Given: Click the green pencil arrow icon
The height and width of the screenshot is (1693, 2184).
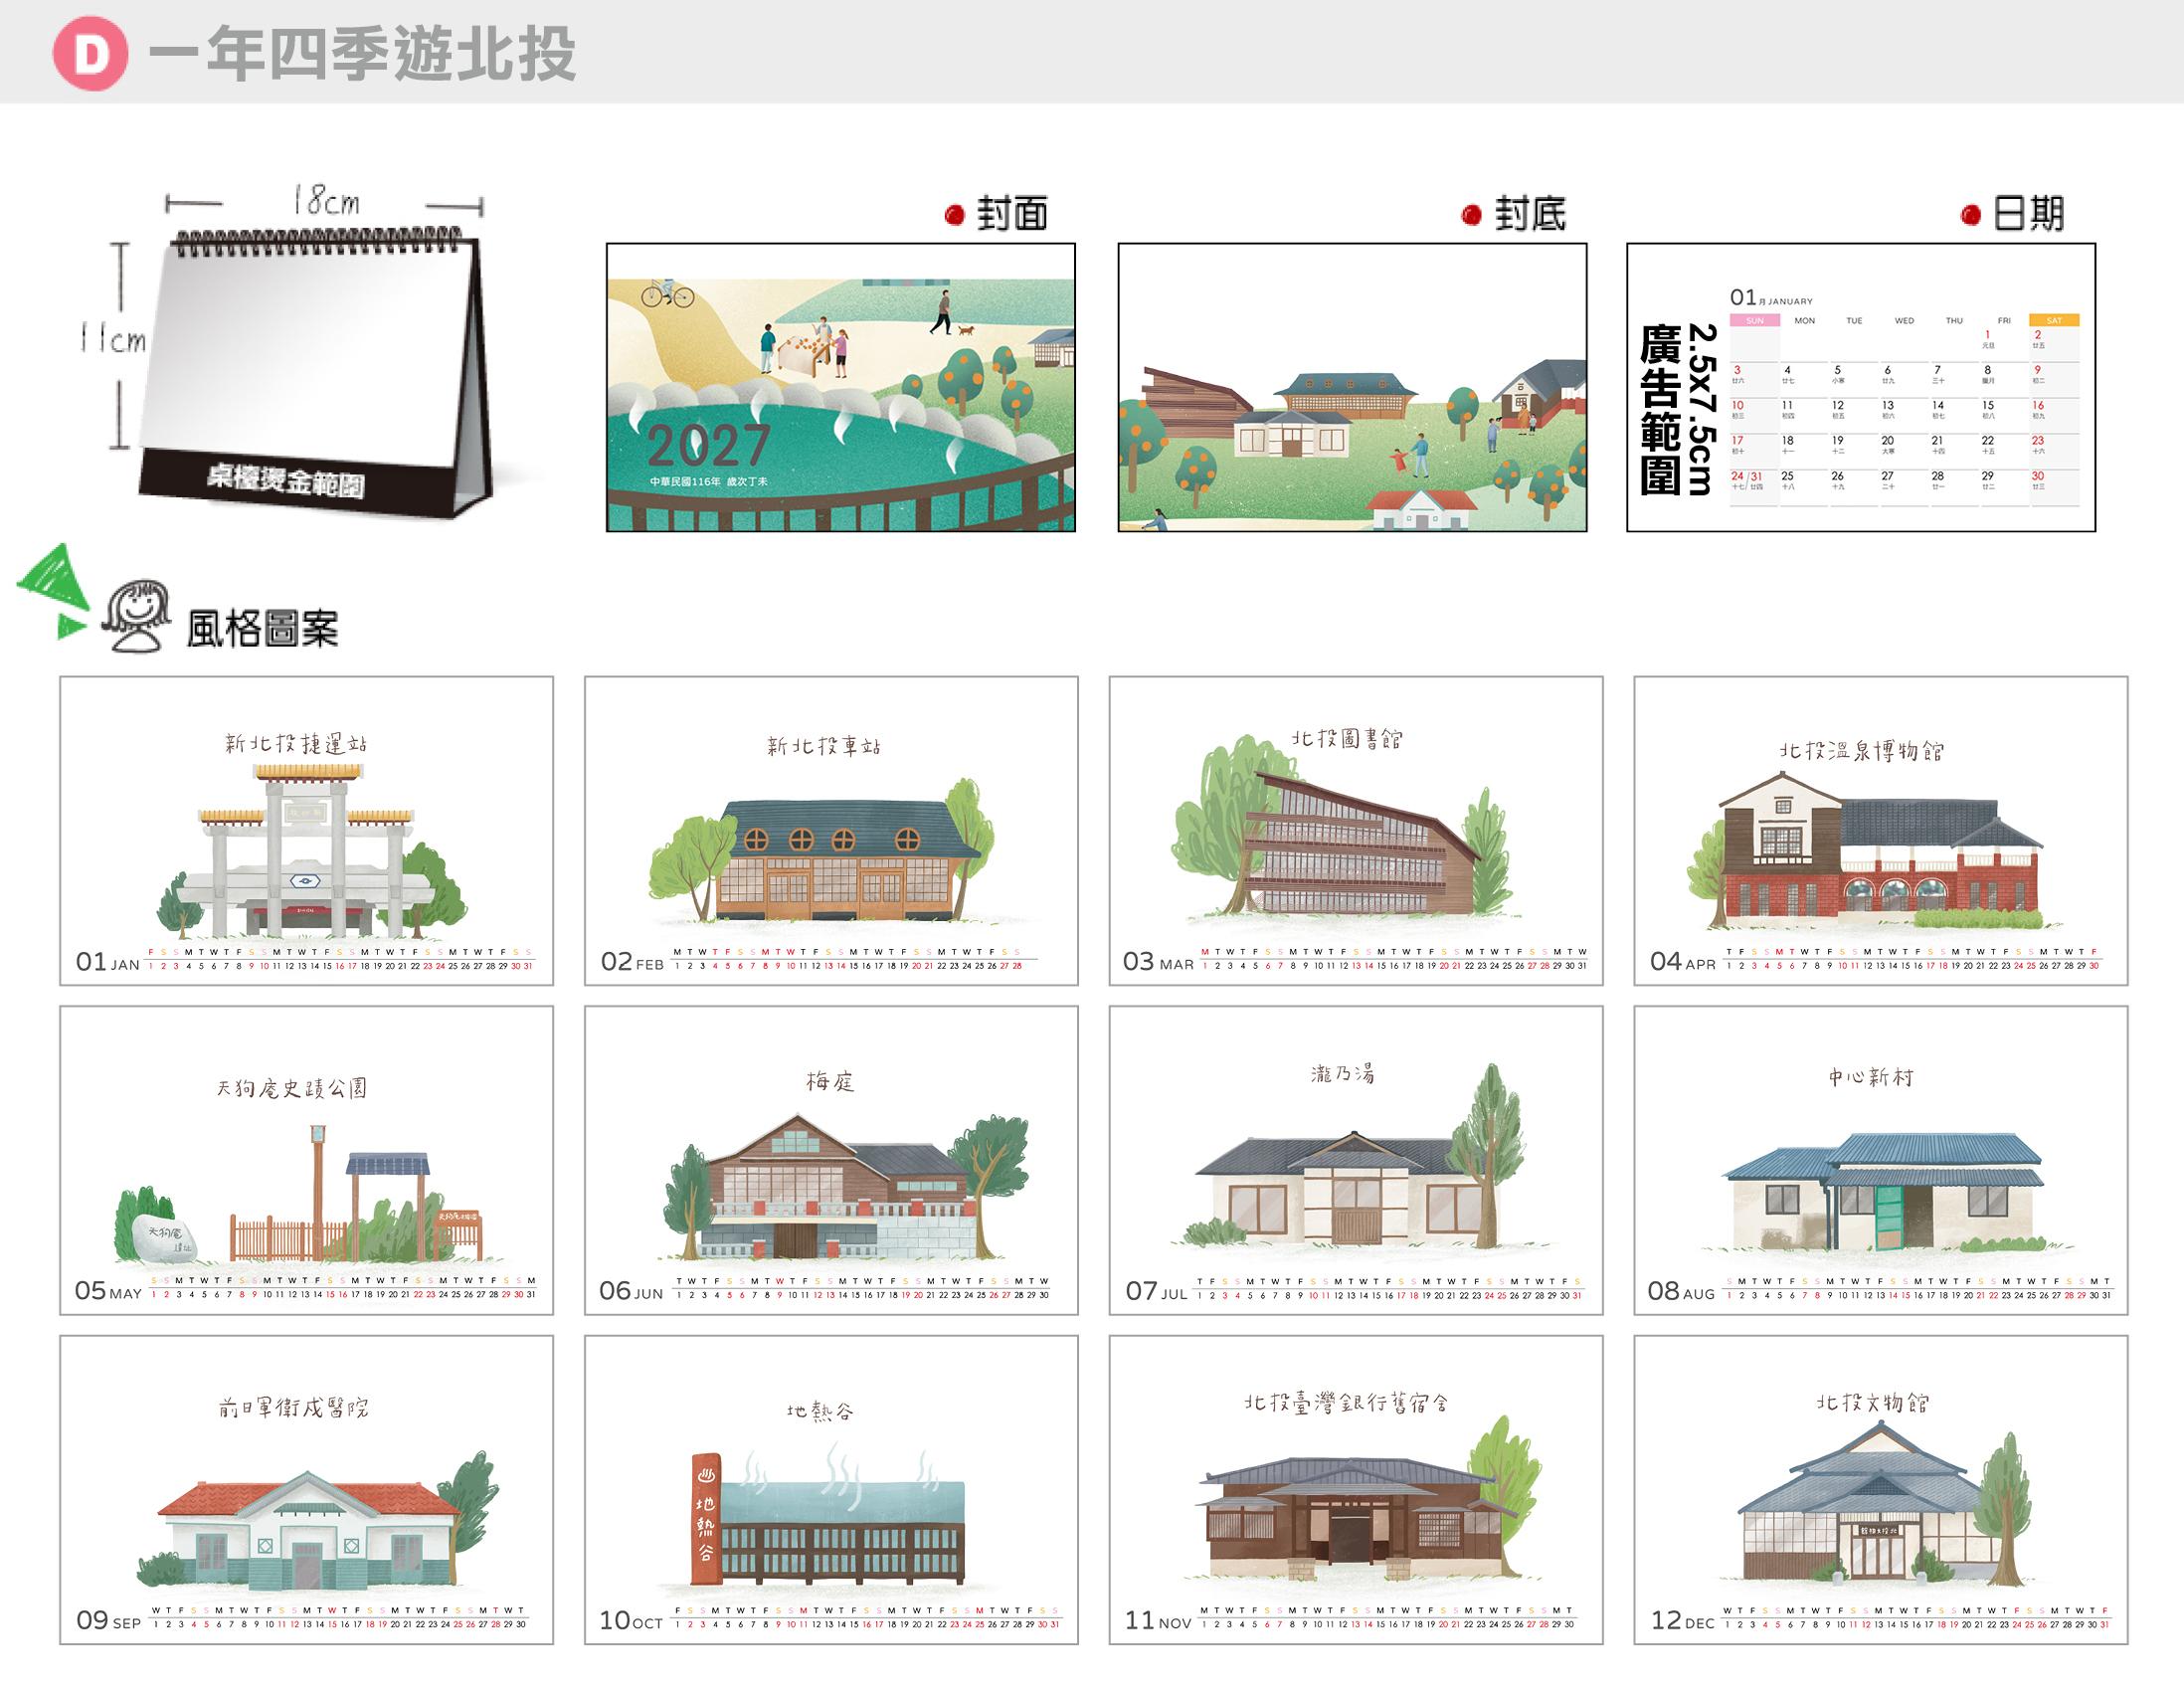Looking at the screenshot, I should [52, 590].
